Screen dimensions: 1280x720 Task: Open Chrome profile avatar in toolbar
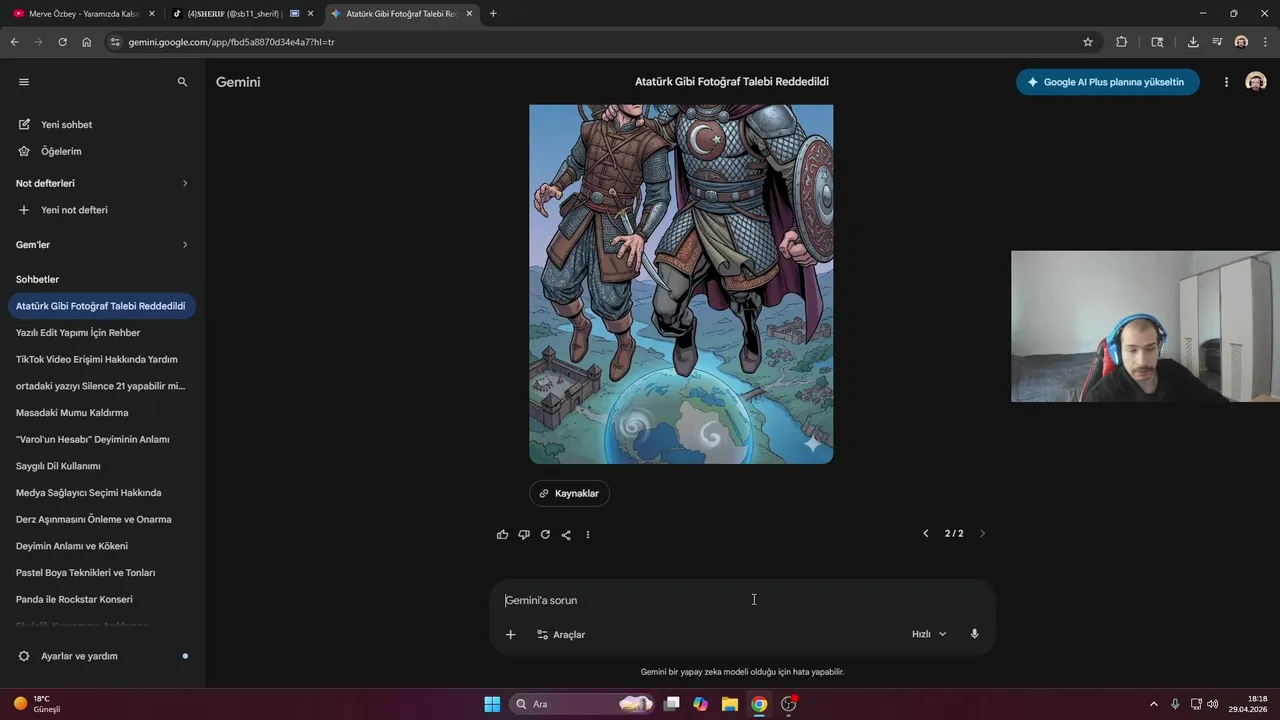click(x=1241, y=42)
